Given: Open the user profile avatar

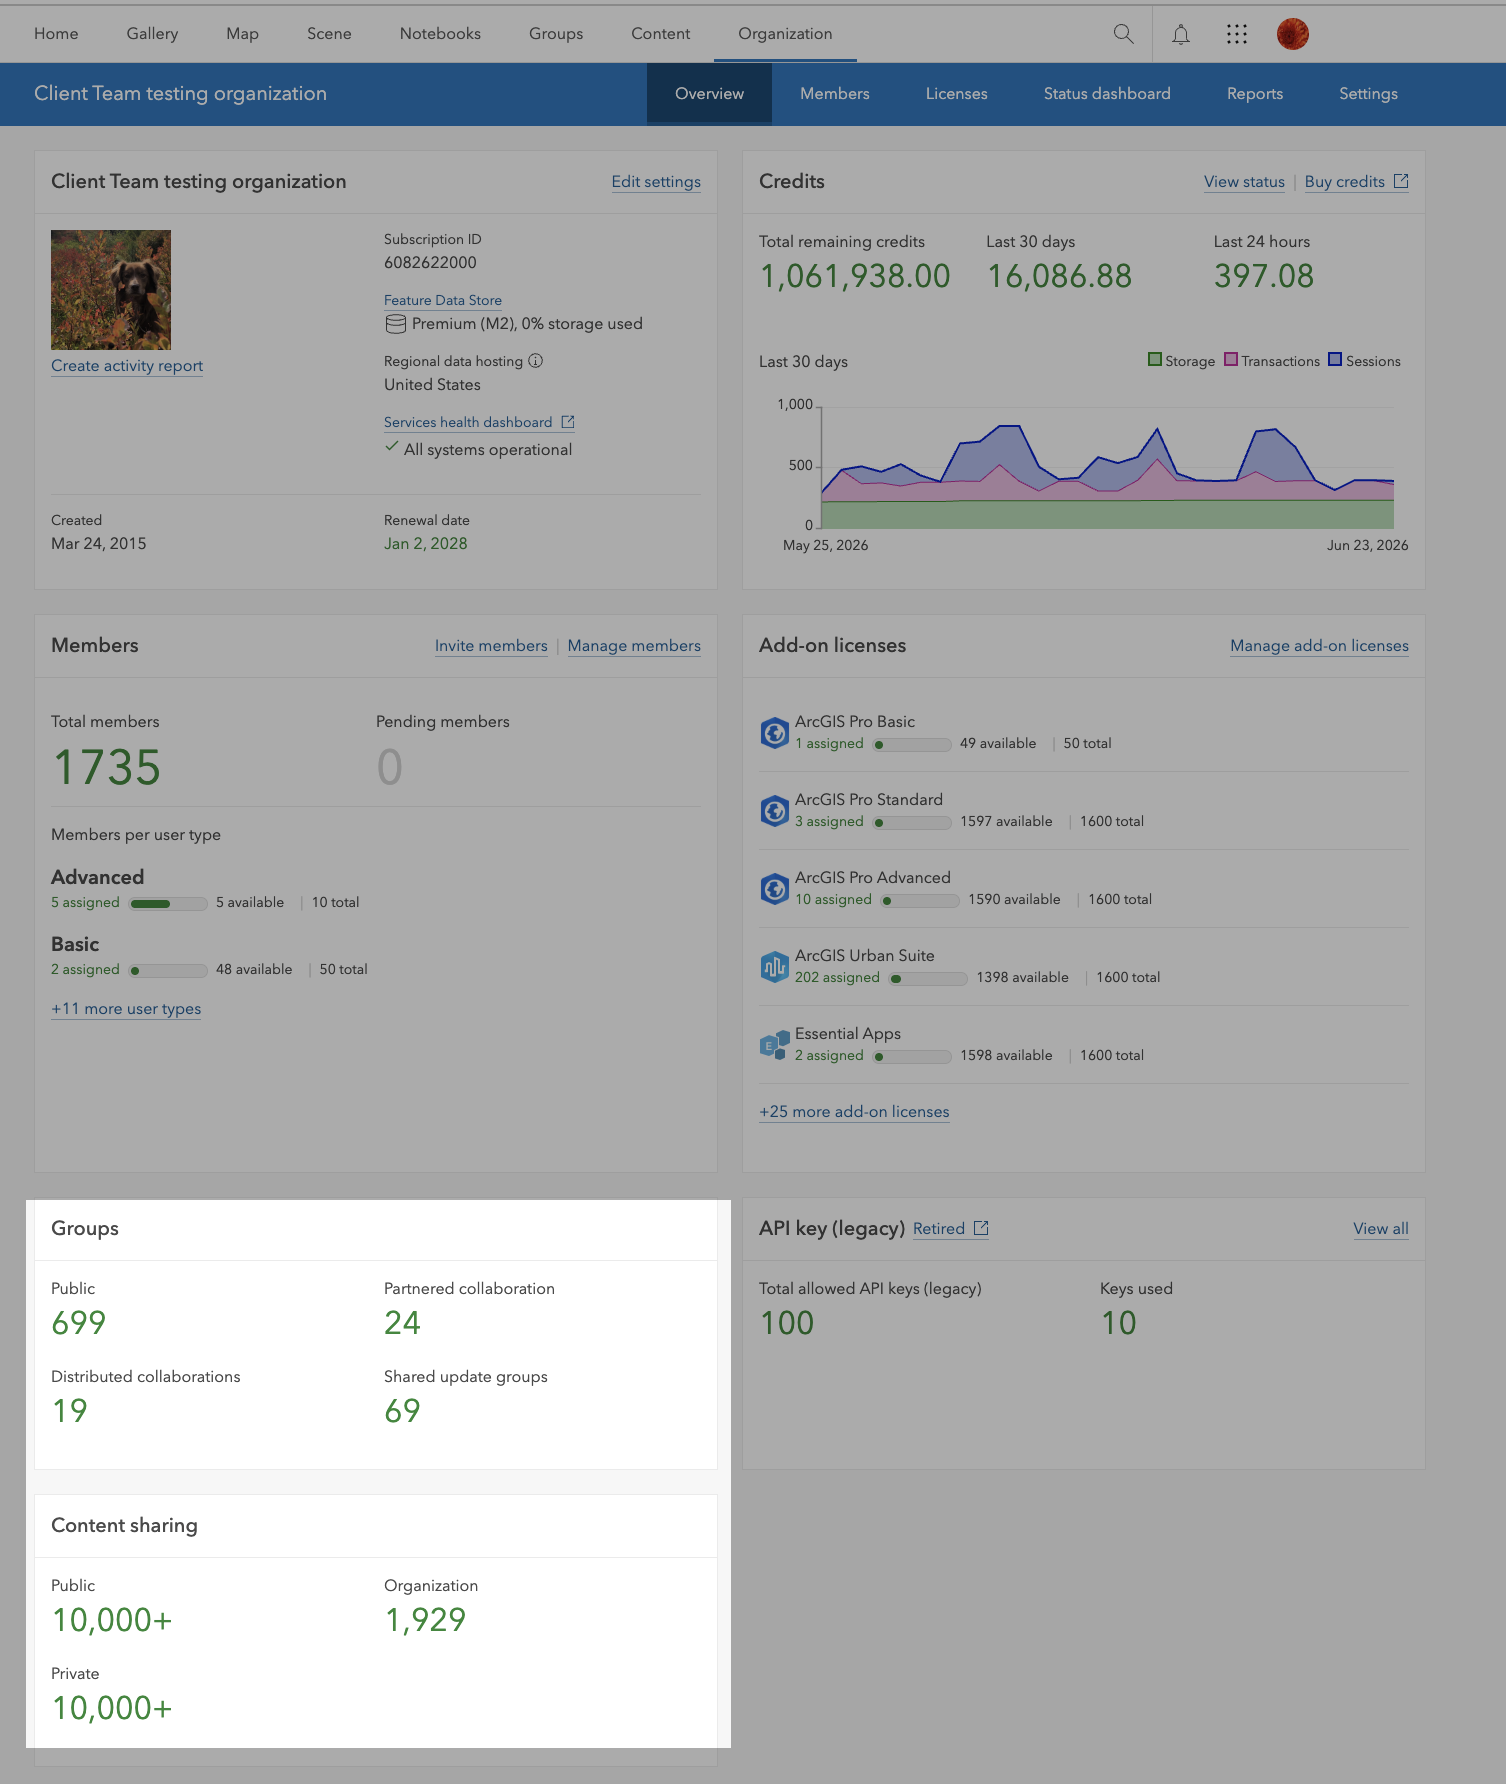Looking at the screenshot, I should click(x=1293, y=34).
